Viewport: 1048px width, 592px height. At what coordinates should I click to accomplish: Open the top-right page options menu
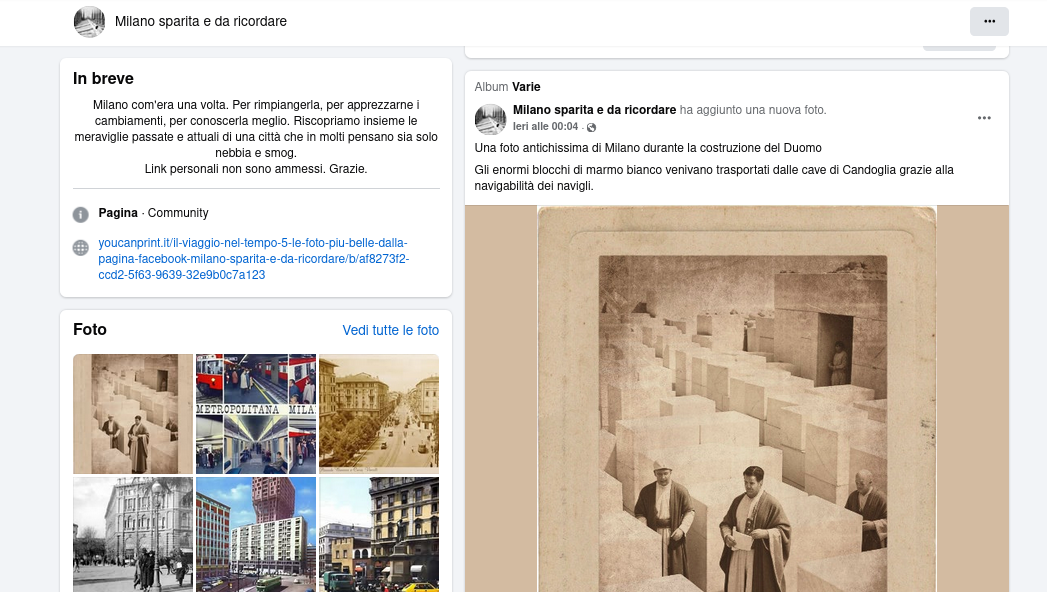989,21
